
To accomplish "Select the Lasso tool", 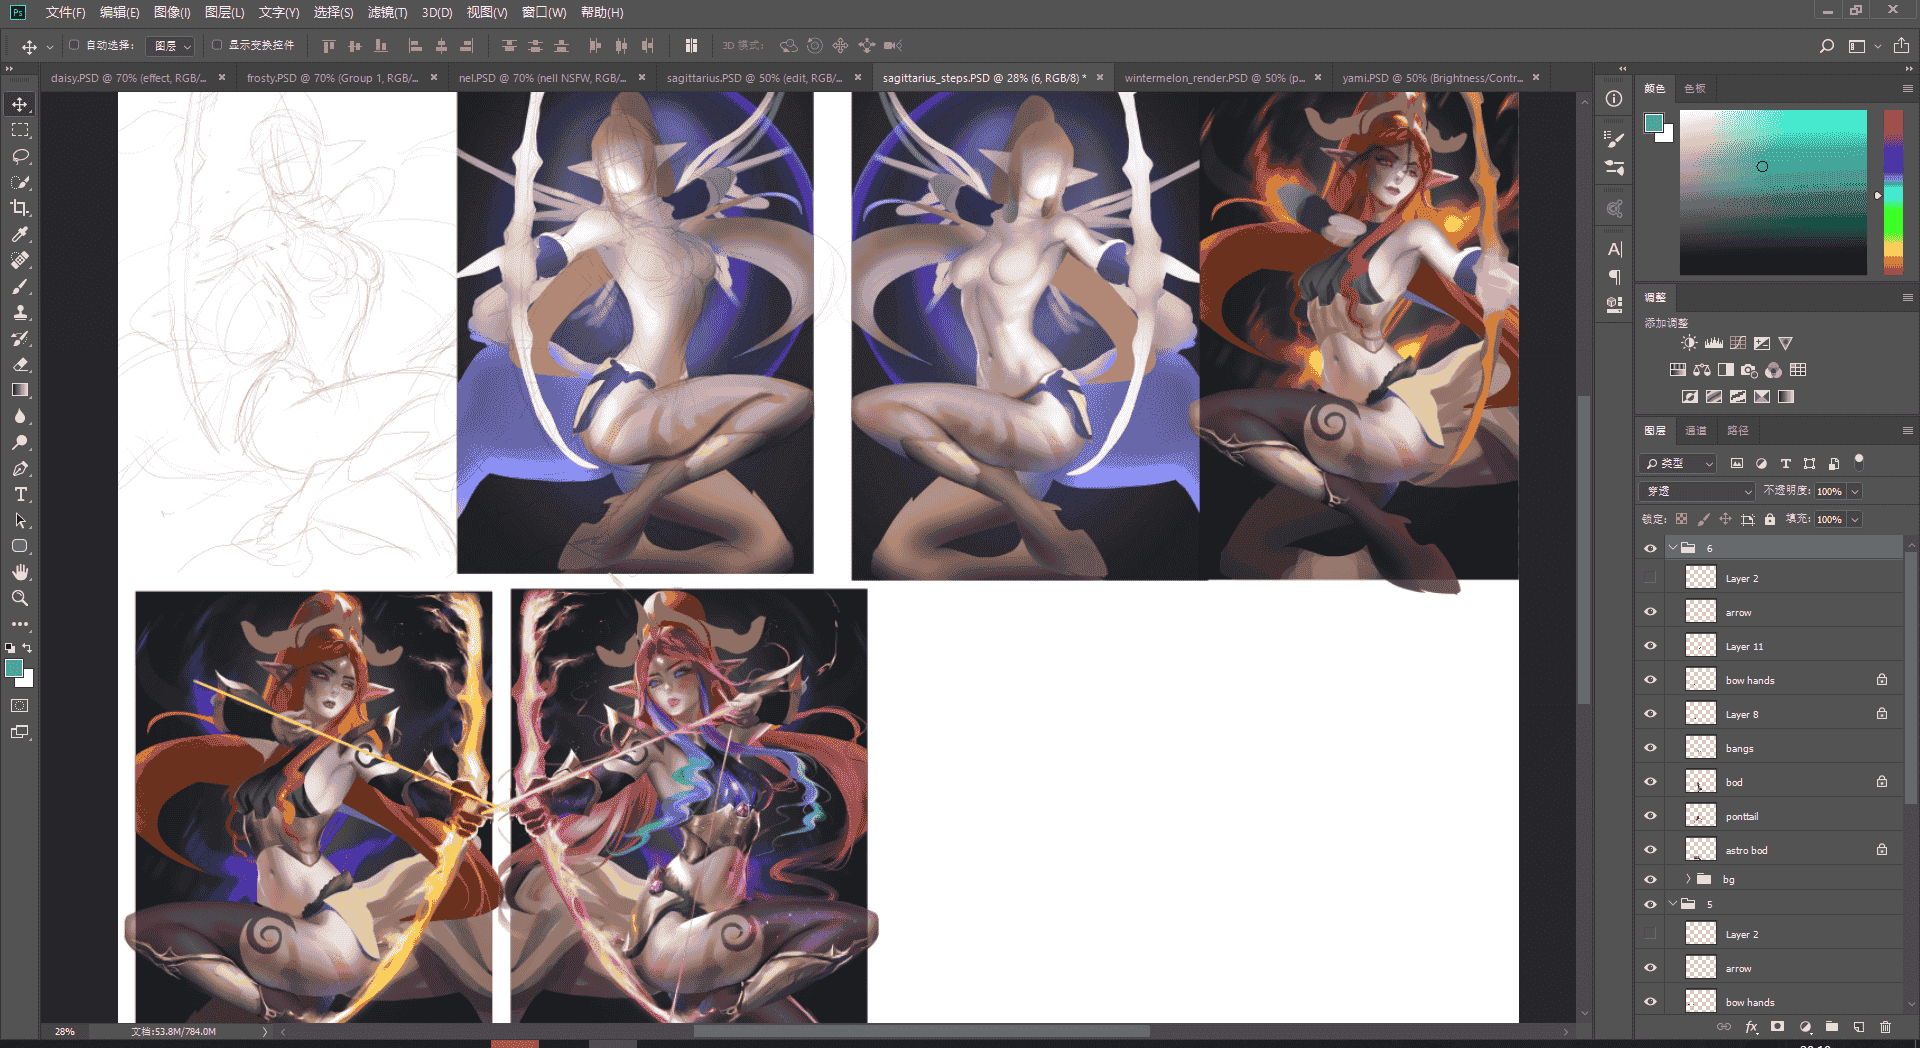I will point(20,156).
